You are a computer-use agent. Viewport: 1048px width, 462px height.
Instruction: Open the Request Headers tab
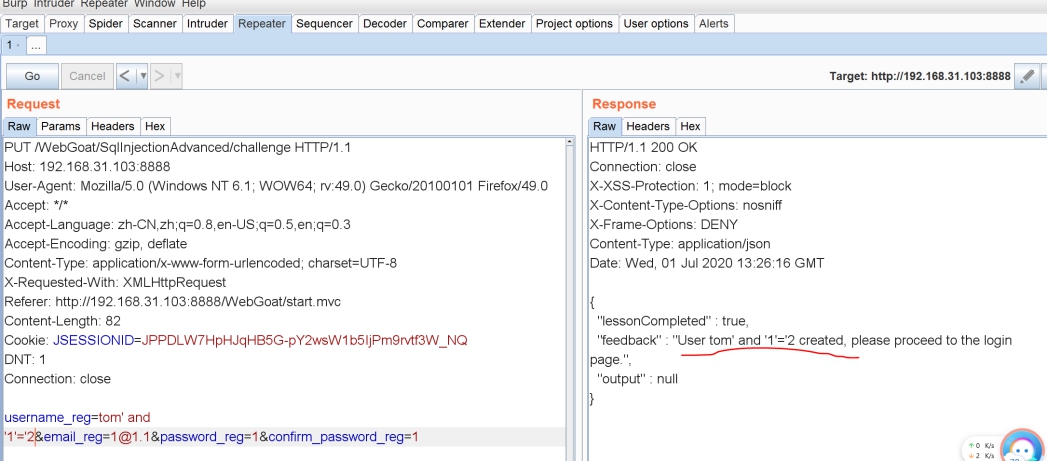click(x=113, y=126)
